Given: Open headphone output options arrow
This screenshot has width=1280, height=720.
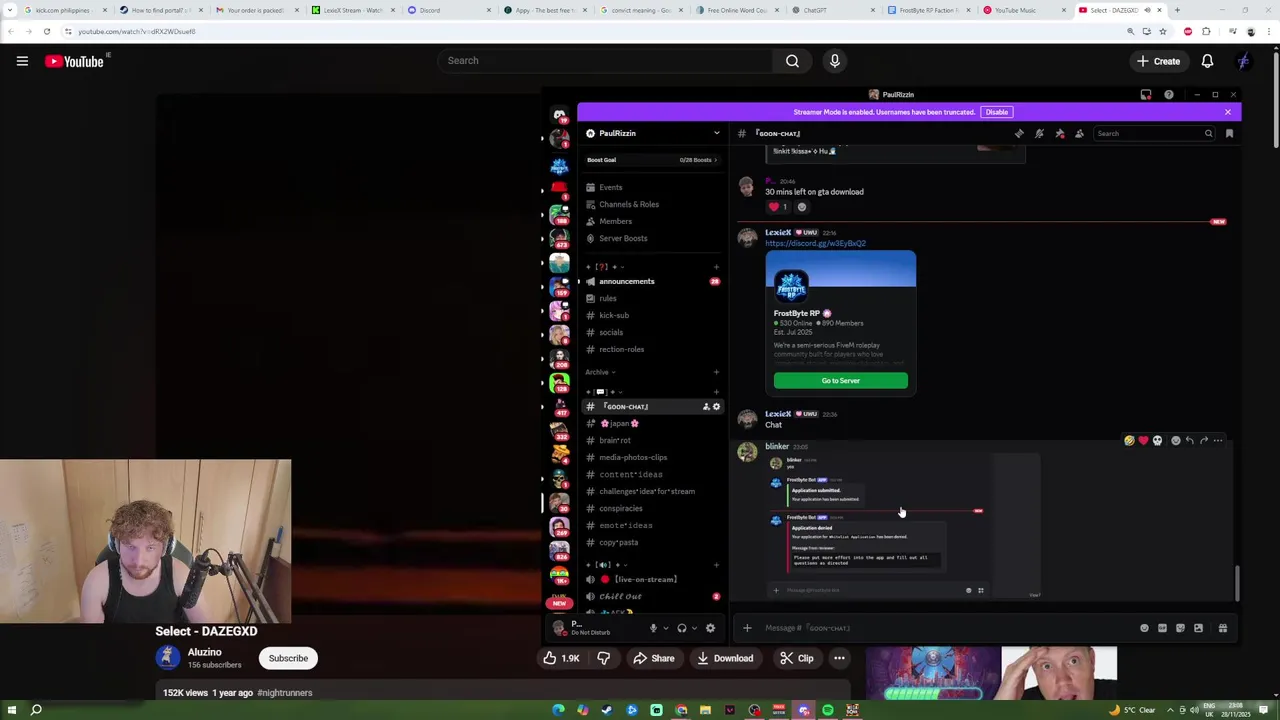Looking at the screenshot, I should click(x=694, y=629).
